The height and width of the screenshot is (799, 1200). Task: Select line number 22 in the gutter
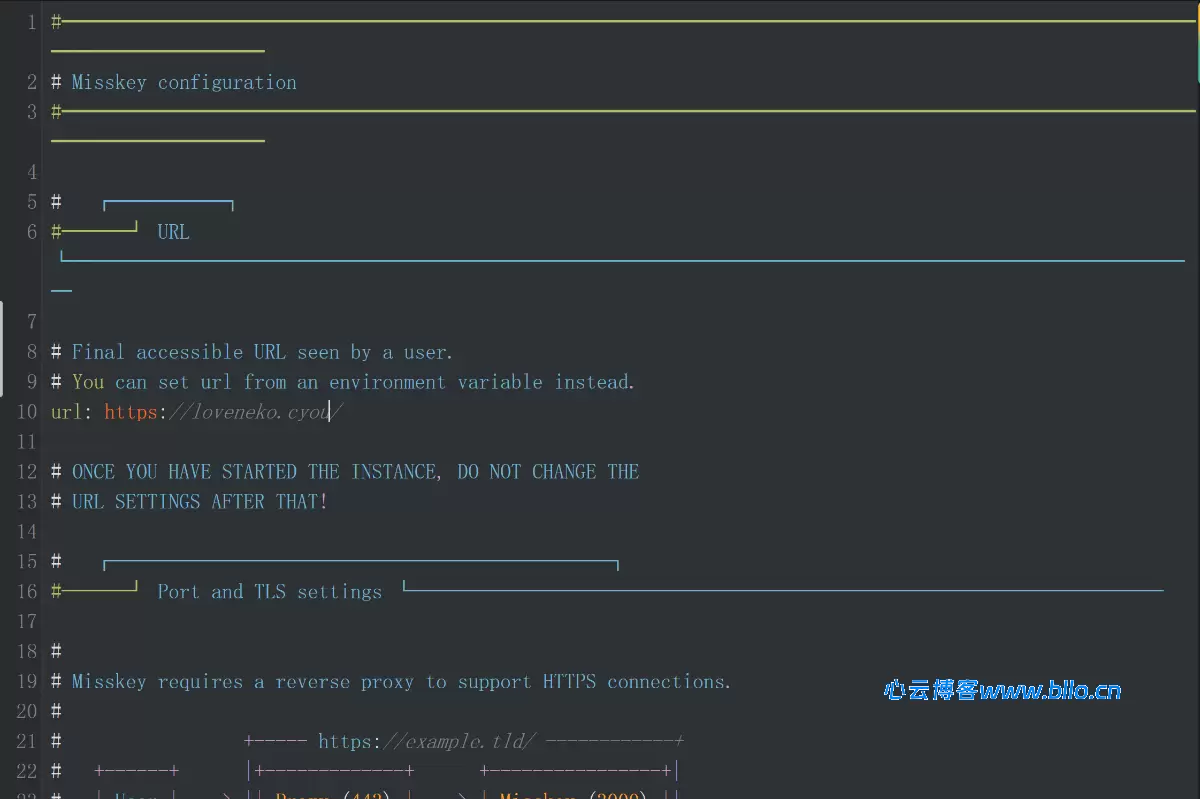pos(26,770)
